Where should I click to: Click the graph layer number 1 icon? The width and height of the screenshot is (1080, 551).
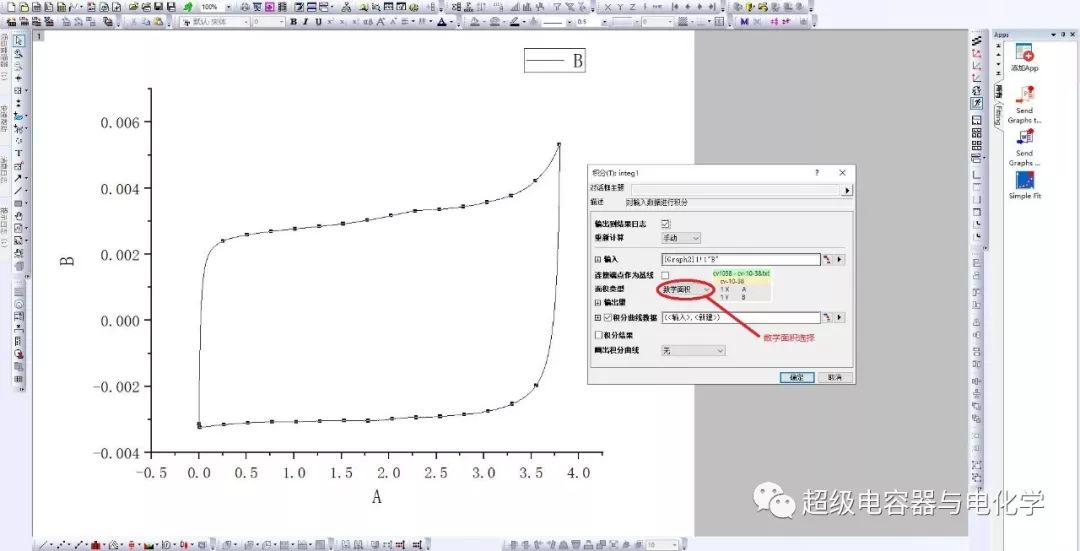click(x=39, y=36)
